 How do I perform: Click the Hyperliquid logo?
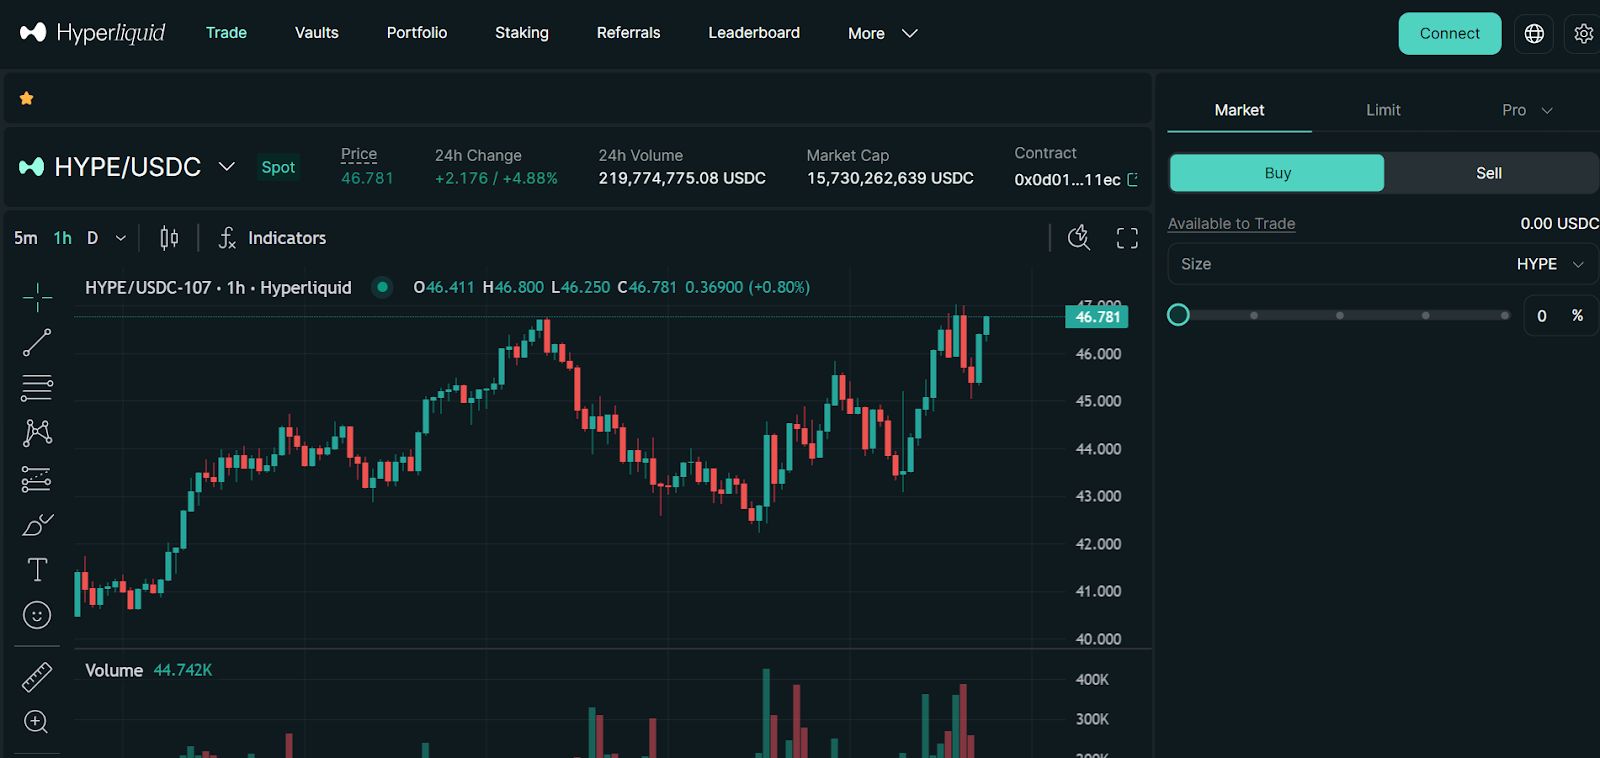93,33
